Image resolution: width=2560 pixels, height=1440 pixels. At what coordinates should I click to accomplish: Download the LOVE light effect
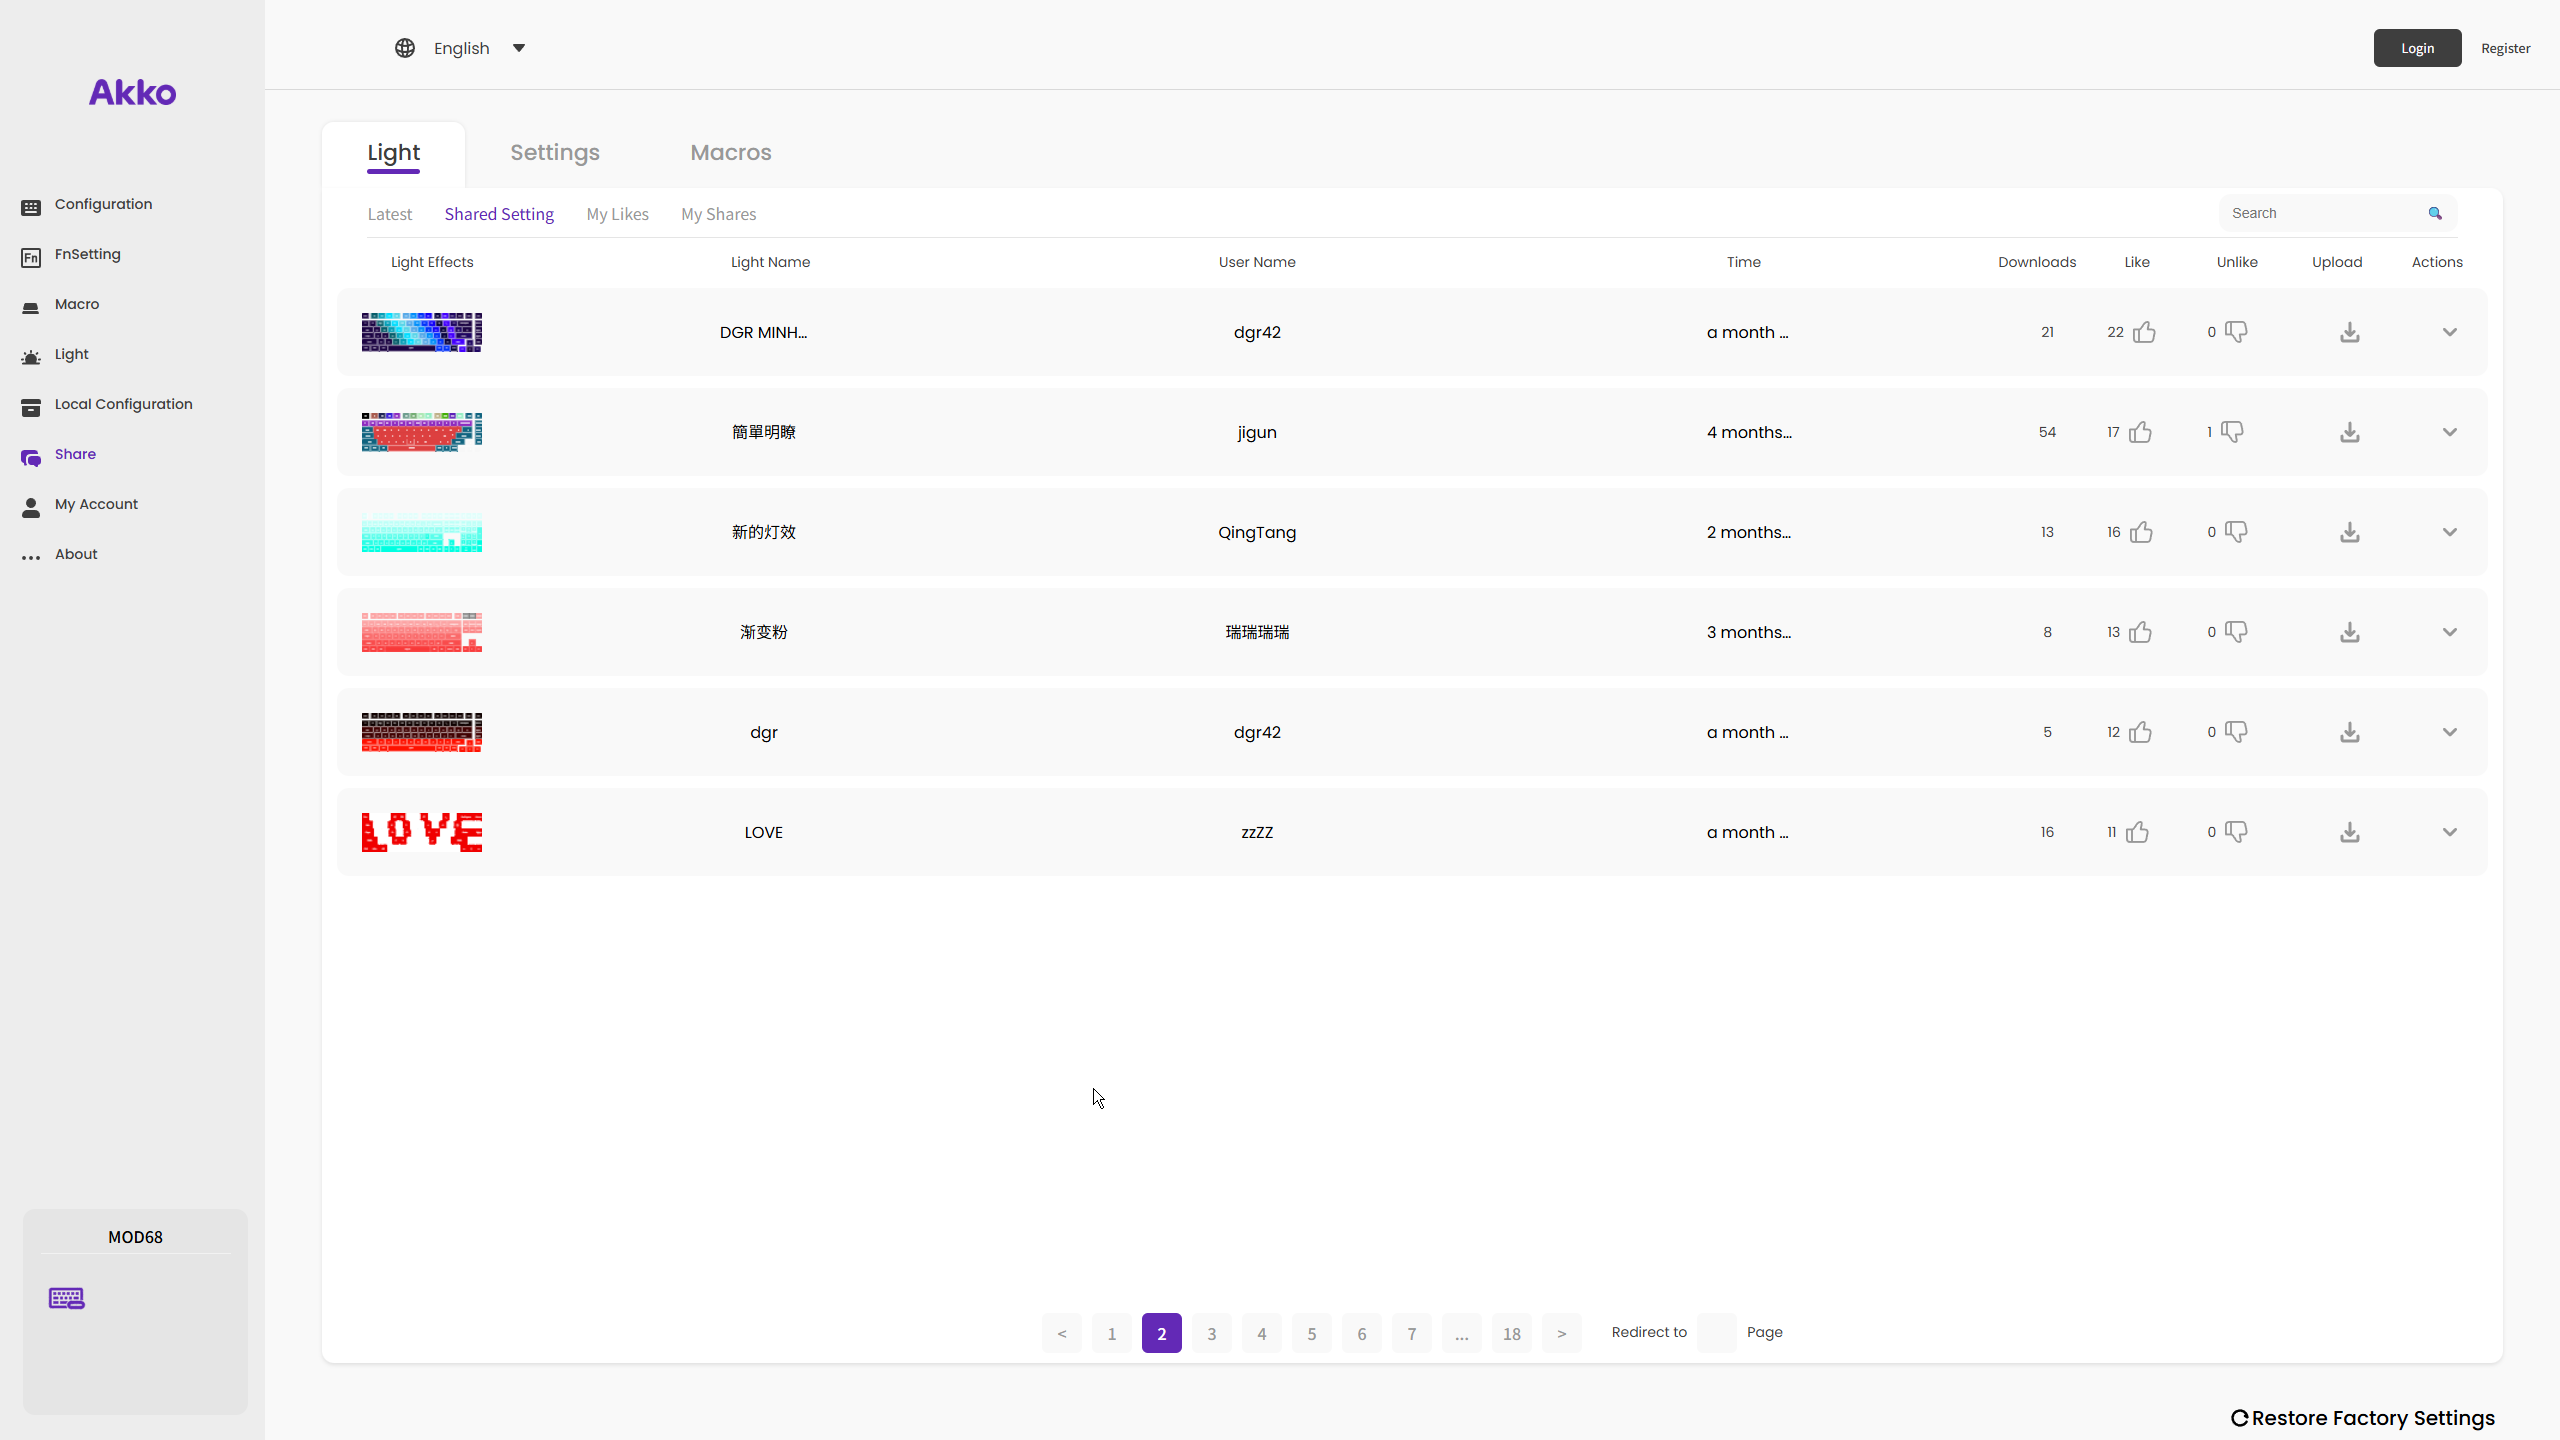click(2350, 832)
